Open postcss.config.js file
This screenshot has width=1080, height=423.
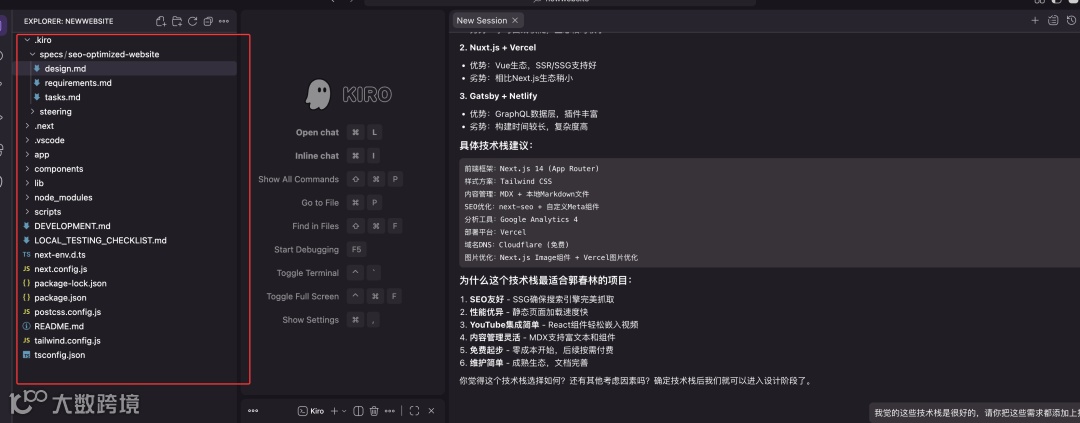[67, 312]
